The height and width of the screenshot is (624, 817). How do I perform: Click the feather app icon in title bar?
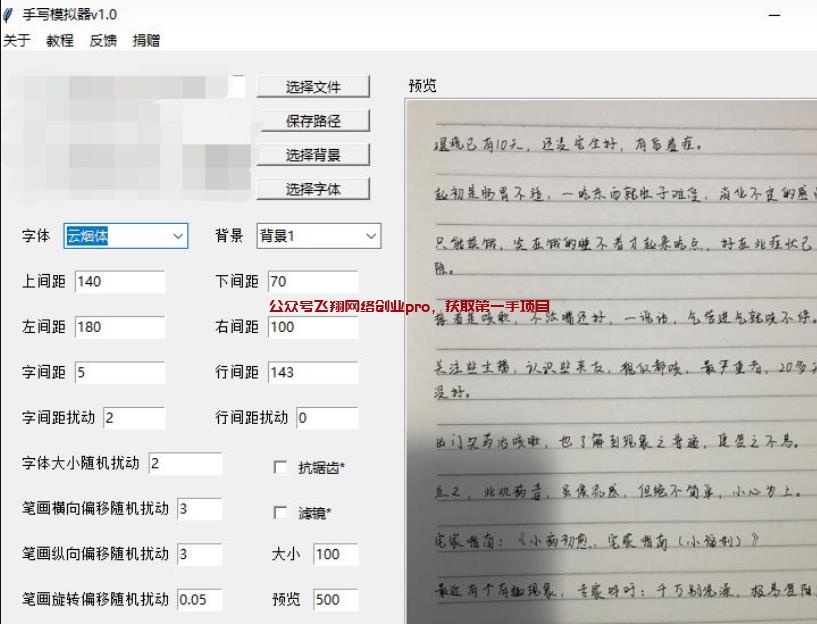pyautogui.click(x=9, y=15)
